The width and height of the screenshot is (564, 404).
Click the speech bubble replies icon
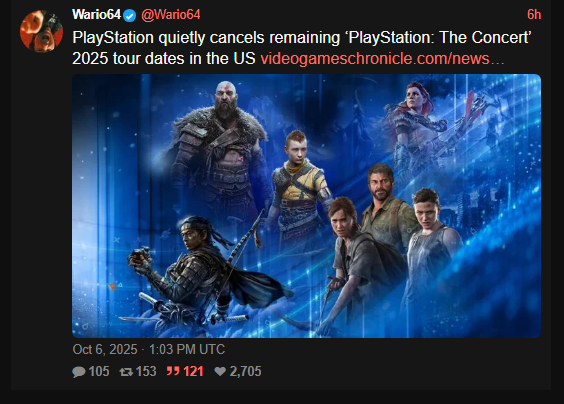point(79,372)
